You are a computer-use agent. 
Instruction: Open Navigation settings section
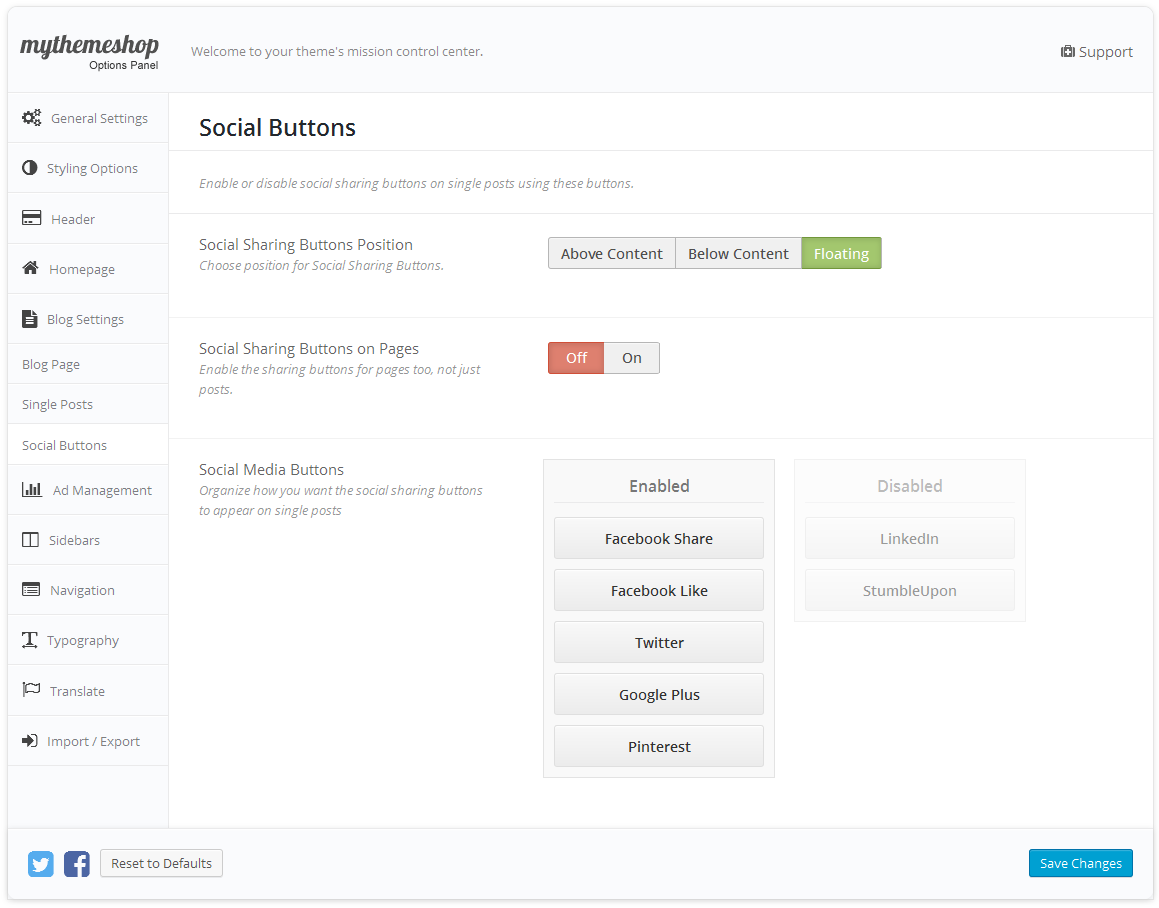click(83, 590)
